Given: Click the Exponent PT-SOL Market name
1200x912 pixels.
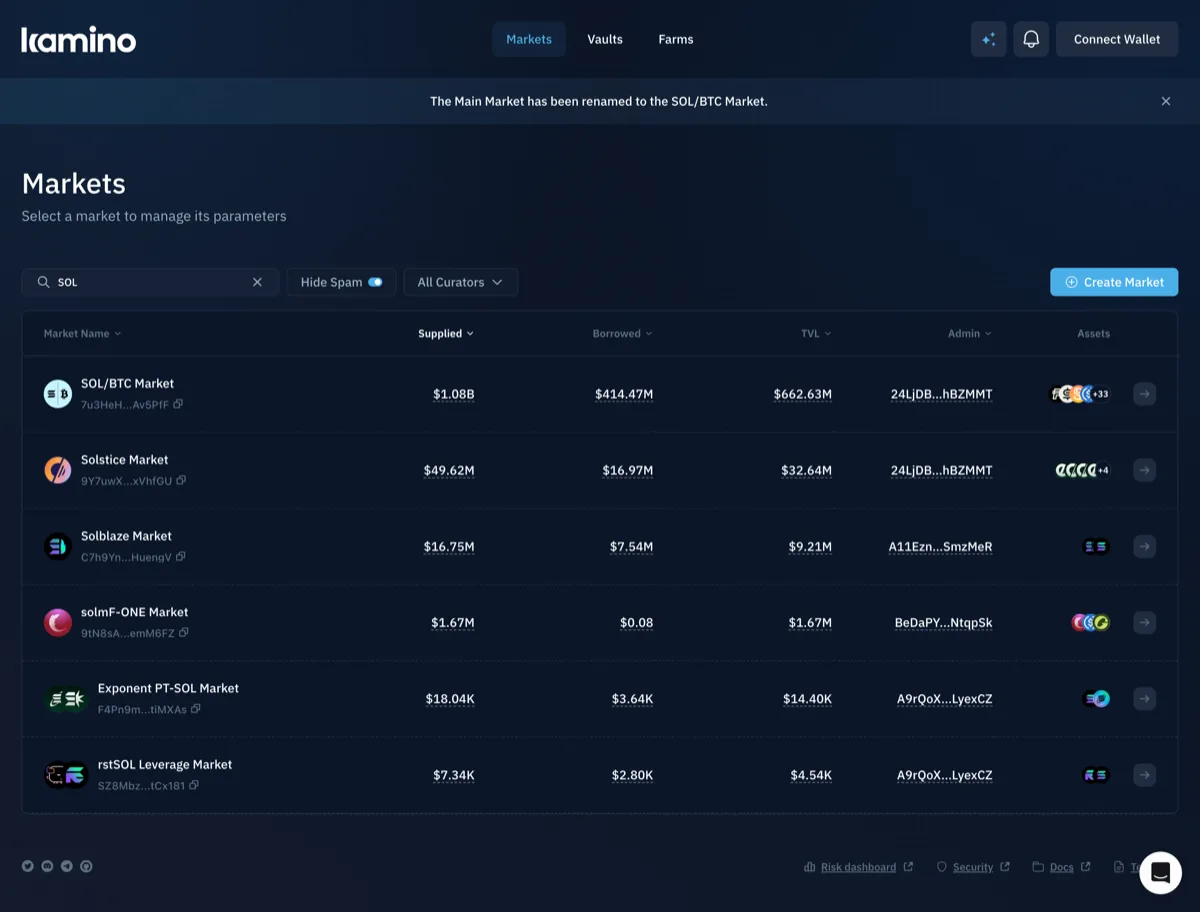Looking at the screenshot, I should (168, 688).
